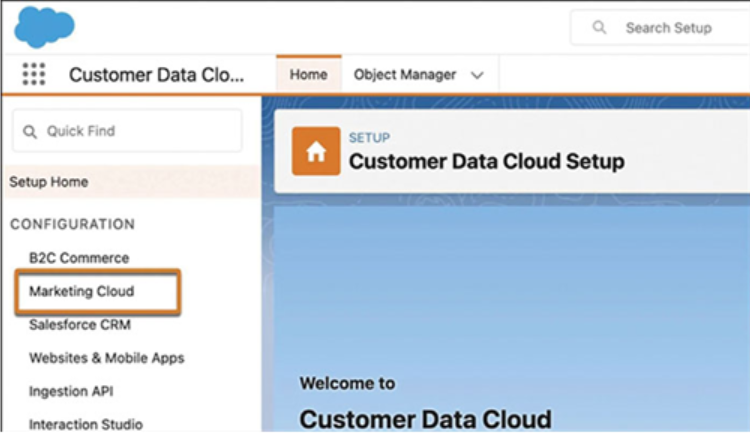Open Interaction Studio configuration
The image size is (750, 436).
pyautogui.click(x=86, y=424)
